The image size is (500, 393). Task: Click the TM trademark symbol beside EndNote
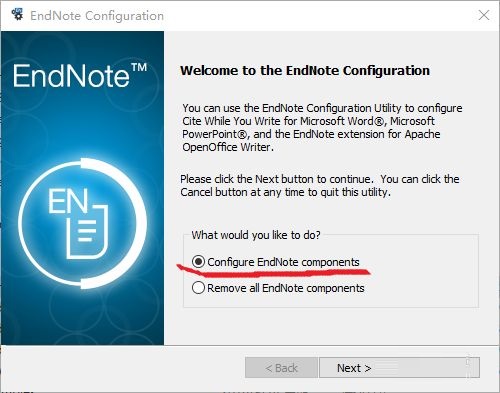point(139,67)
